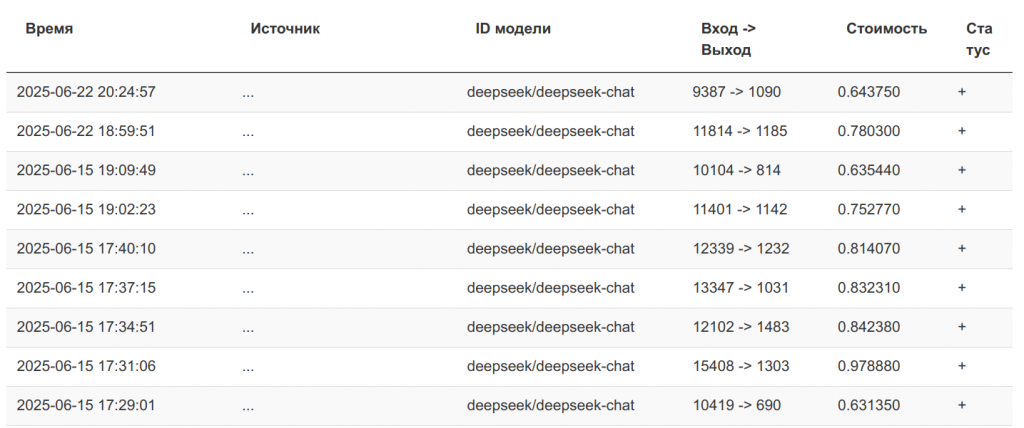Click the 10419 -> 690 token count
The width and height of the screenshot is (1024, 428).
pyautogui.click(x=736, y=406)
